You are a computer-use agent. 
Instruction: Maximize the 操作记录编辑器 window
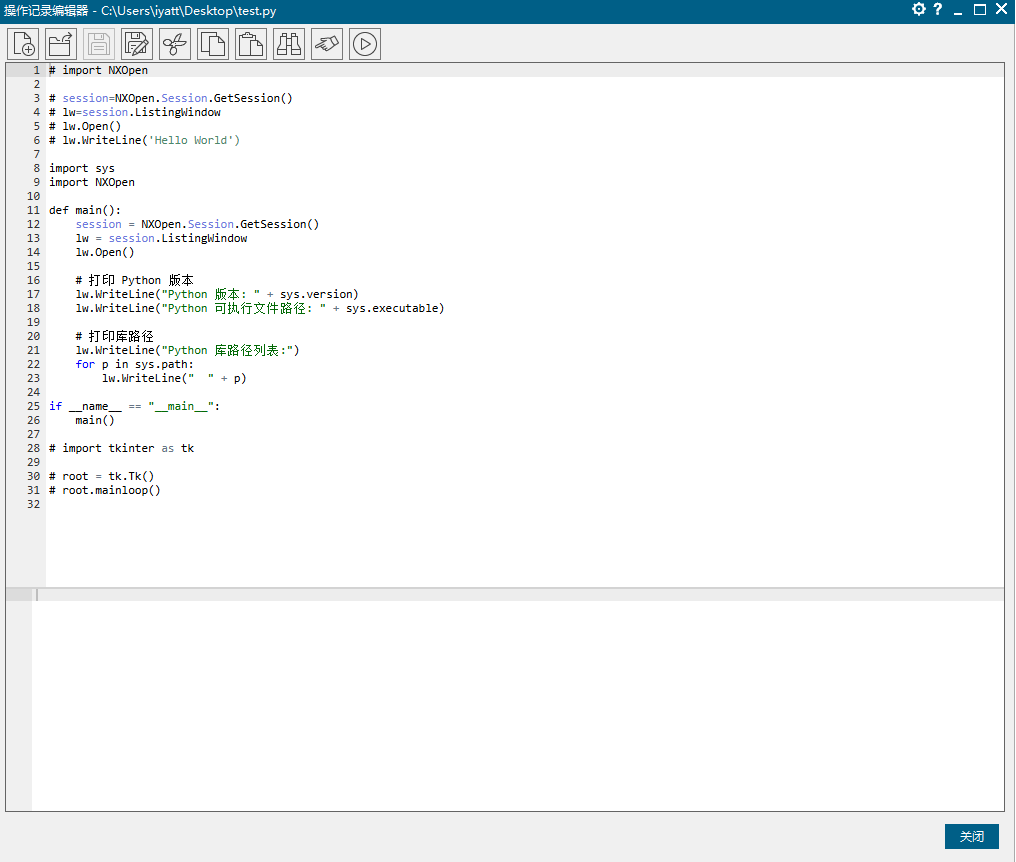[x=980, y=9]
